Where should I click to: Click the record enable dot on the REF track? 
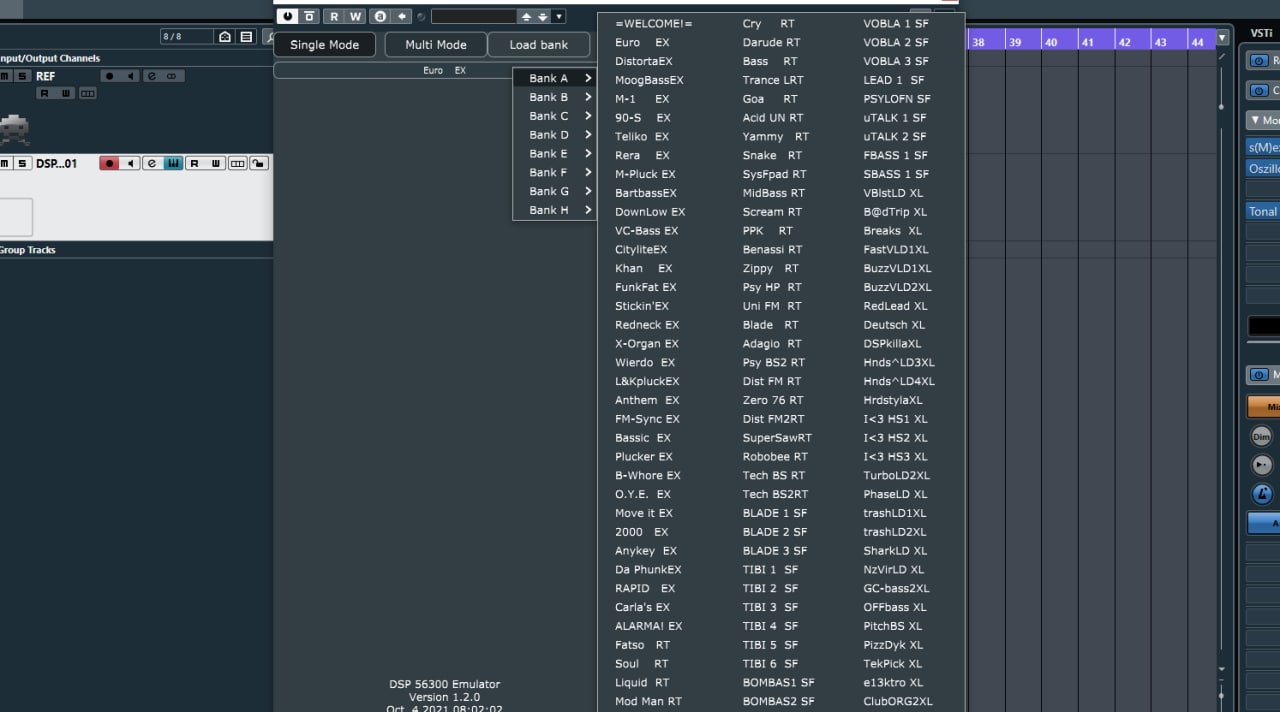[x=110, y=76]
